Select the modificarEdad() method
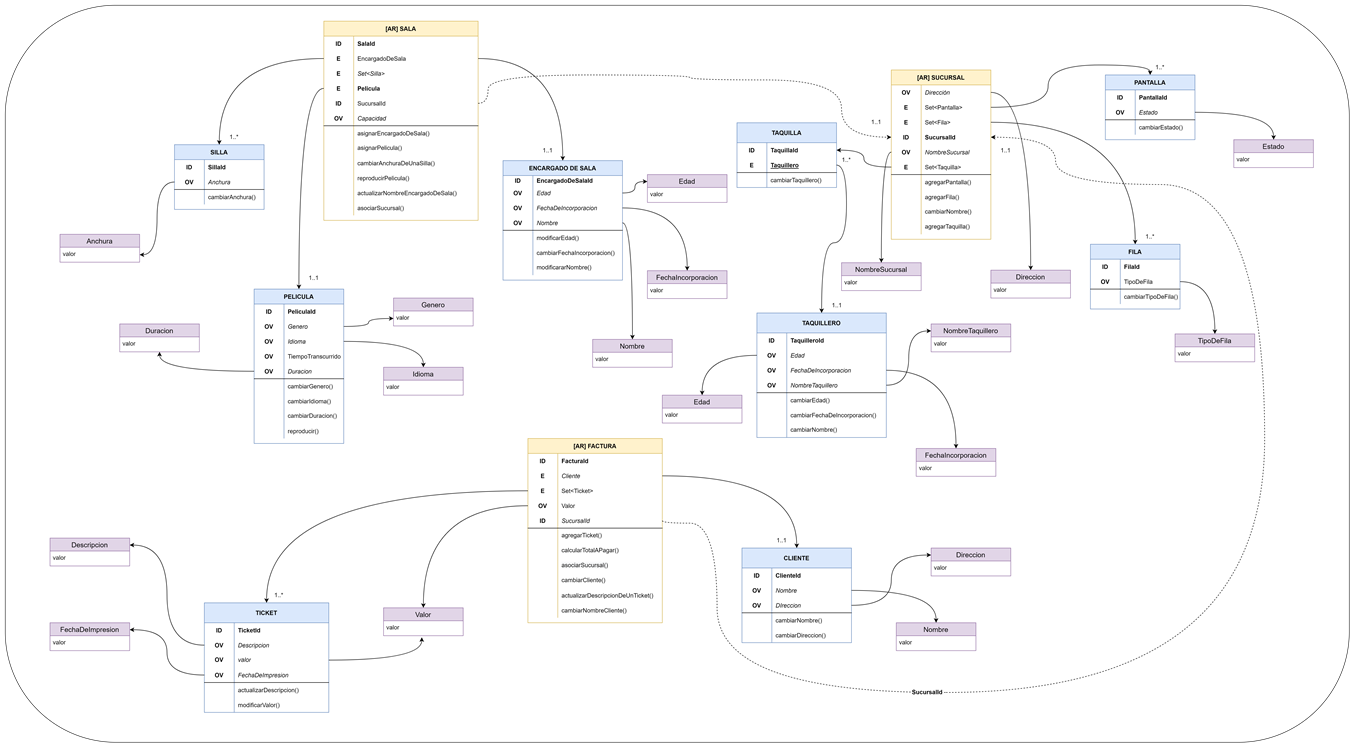The width and height of the screenshot is (1355, 748). (x=560, y=237)
